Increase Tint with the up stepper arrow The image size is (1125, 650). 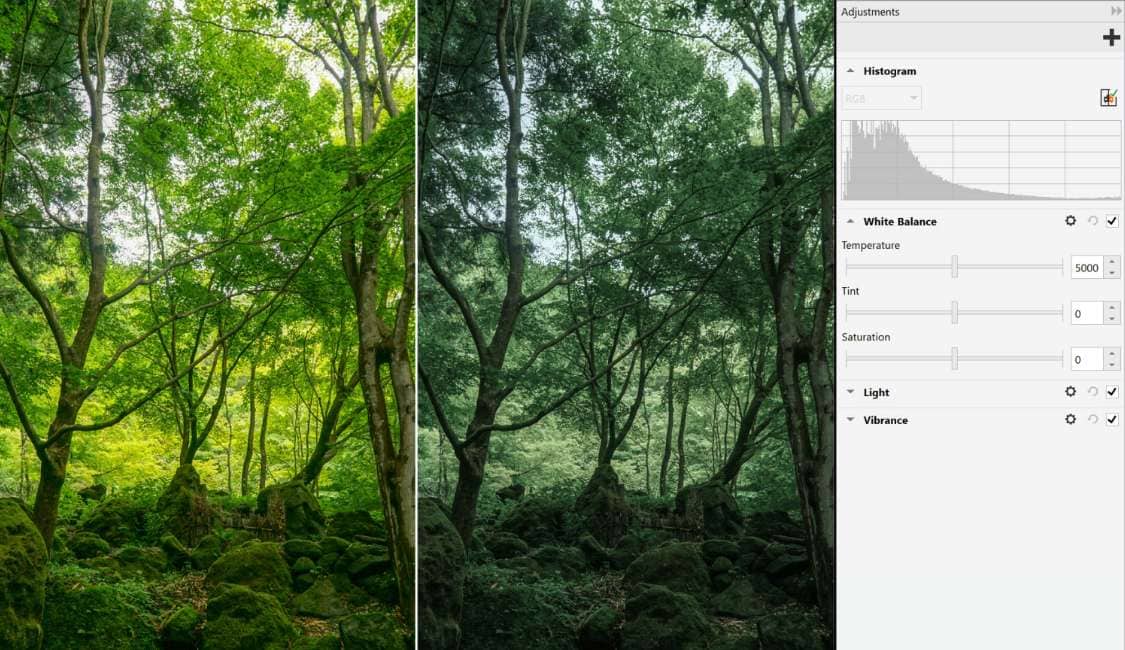coord(1111,308)
